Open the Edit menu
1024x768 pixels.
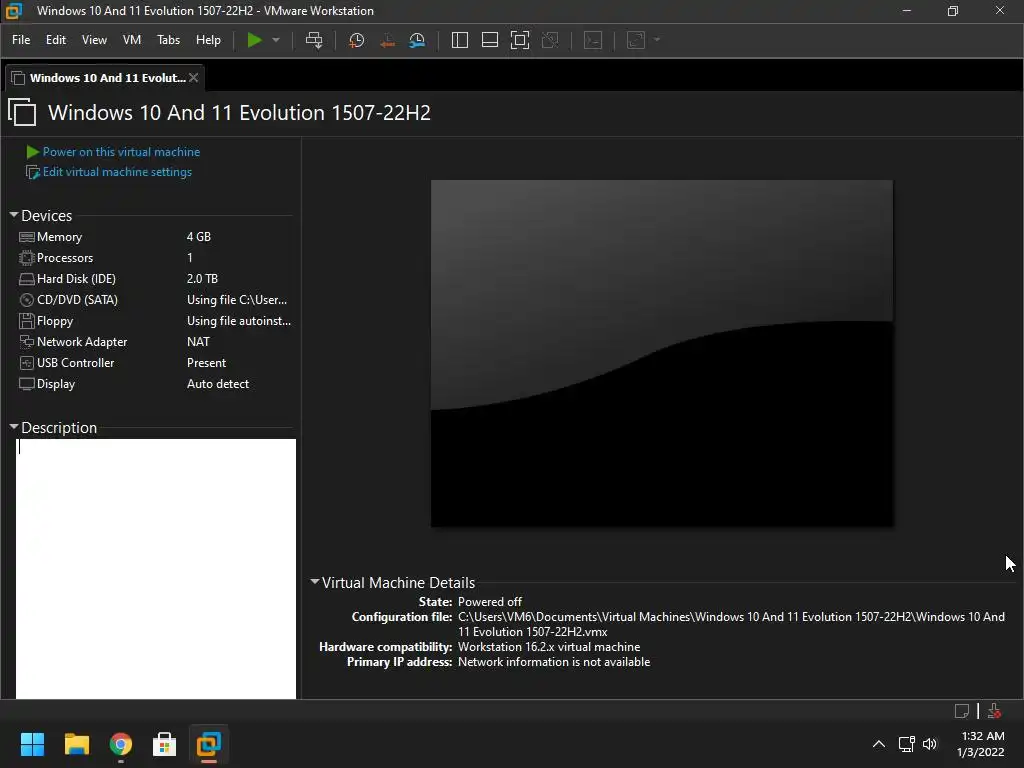pos(56,40)
